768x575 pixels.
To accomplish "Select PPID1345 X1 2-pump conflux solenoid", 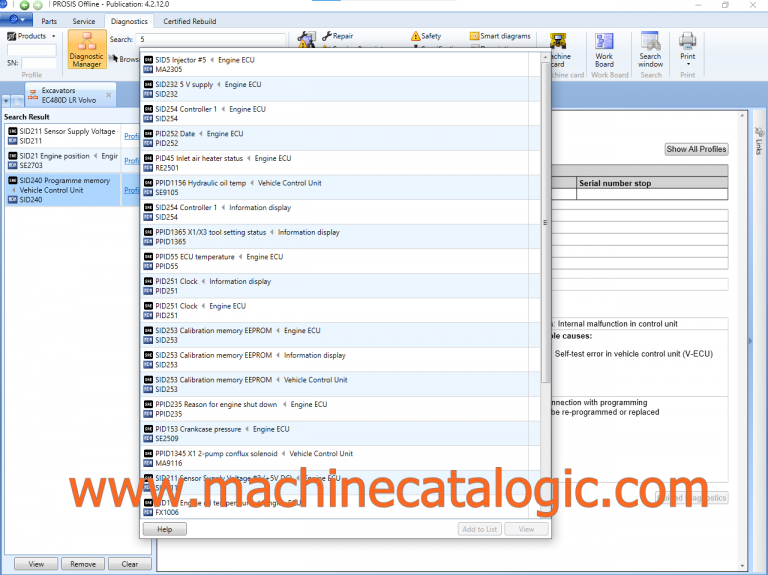I will pyautogui.click(x=341, y=458).
